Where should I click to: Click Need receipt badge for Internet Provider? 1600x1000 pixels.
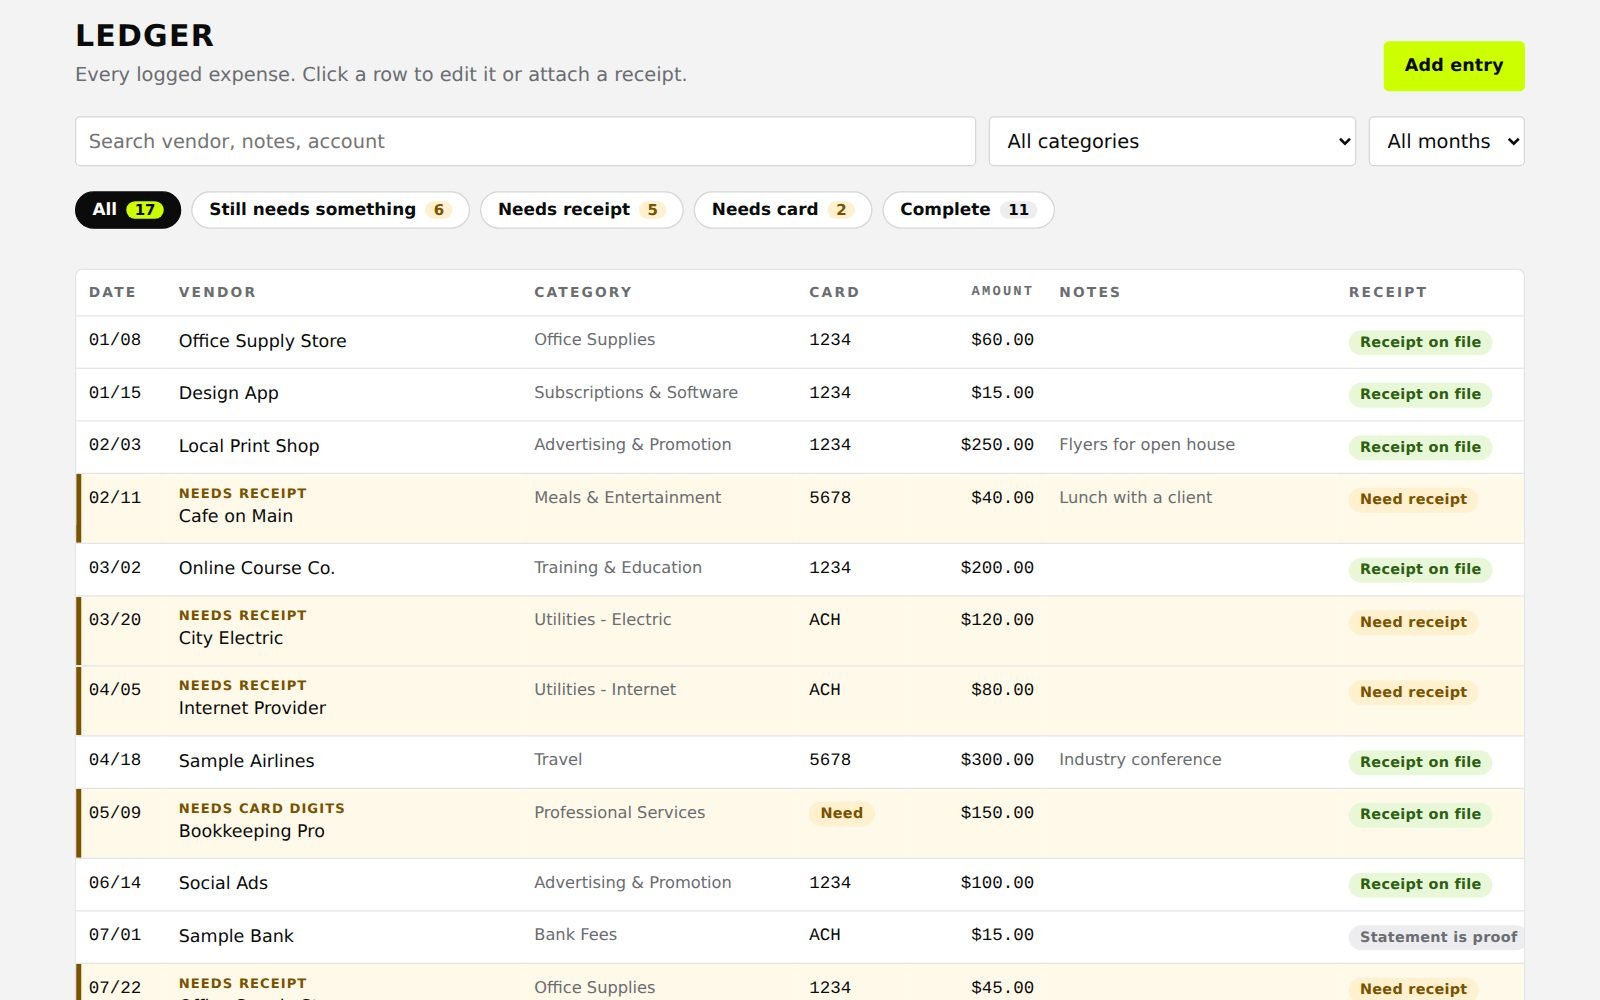coord(1413,692)
